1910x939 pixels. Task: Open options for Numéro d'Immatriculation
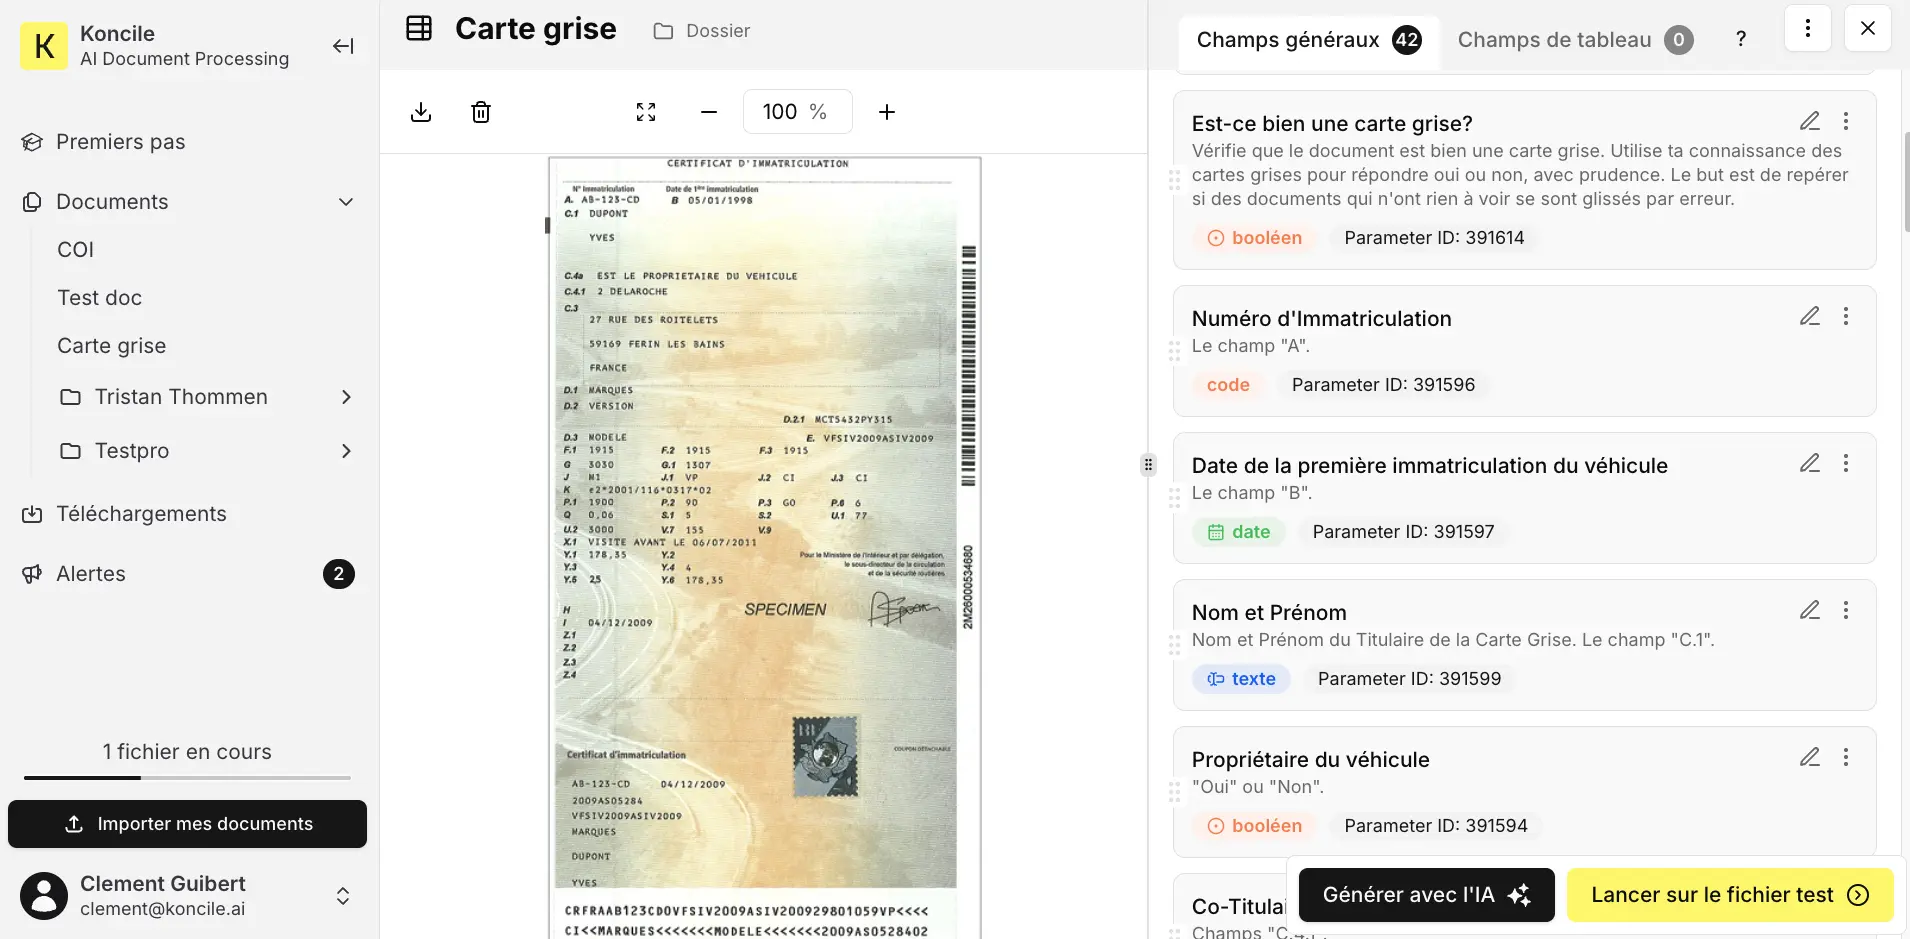pyautogui.click(x=1846, y=316)
